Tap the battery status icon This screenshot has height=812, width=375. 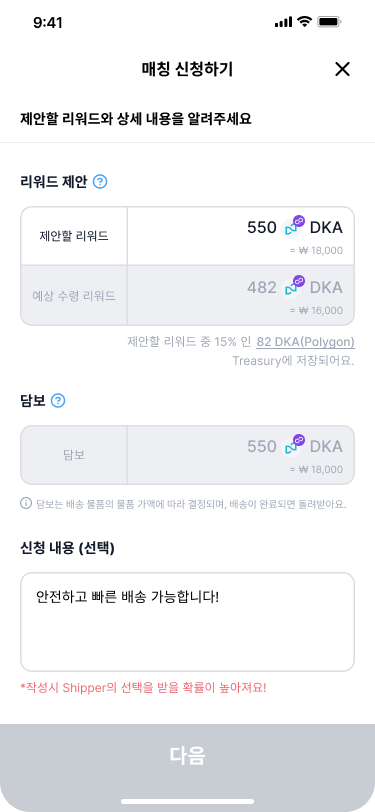click(x=328, y=22)
